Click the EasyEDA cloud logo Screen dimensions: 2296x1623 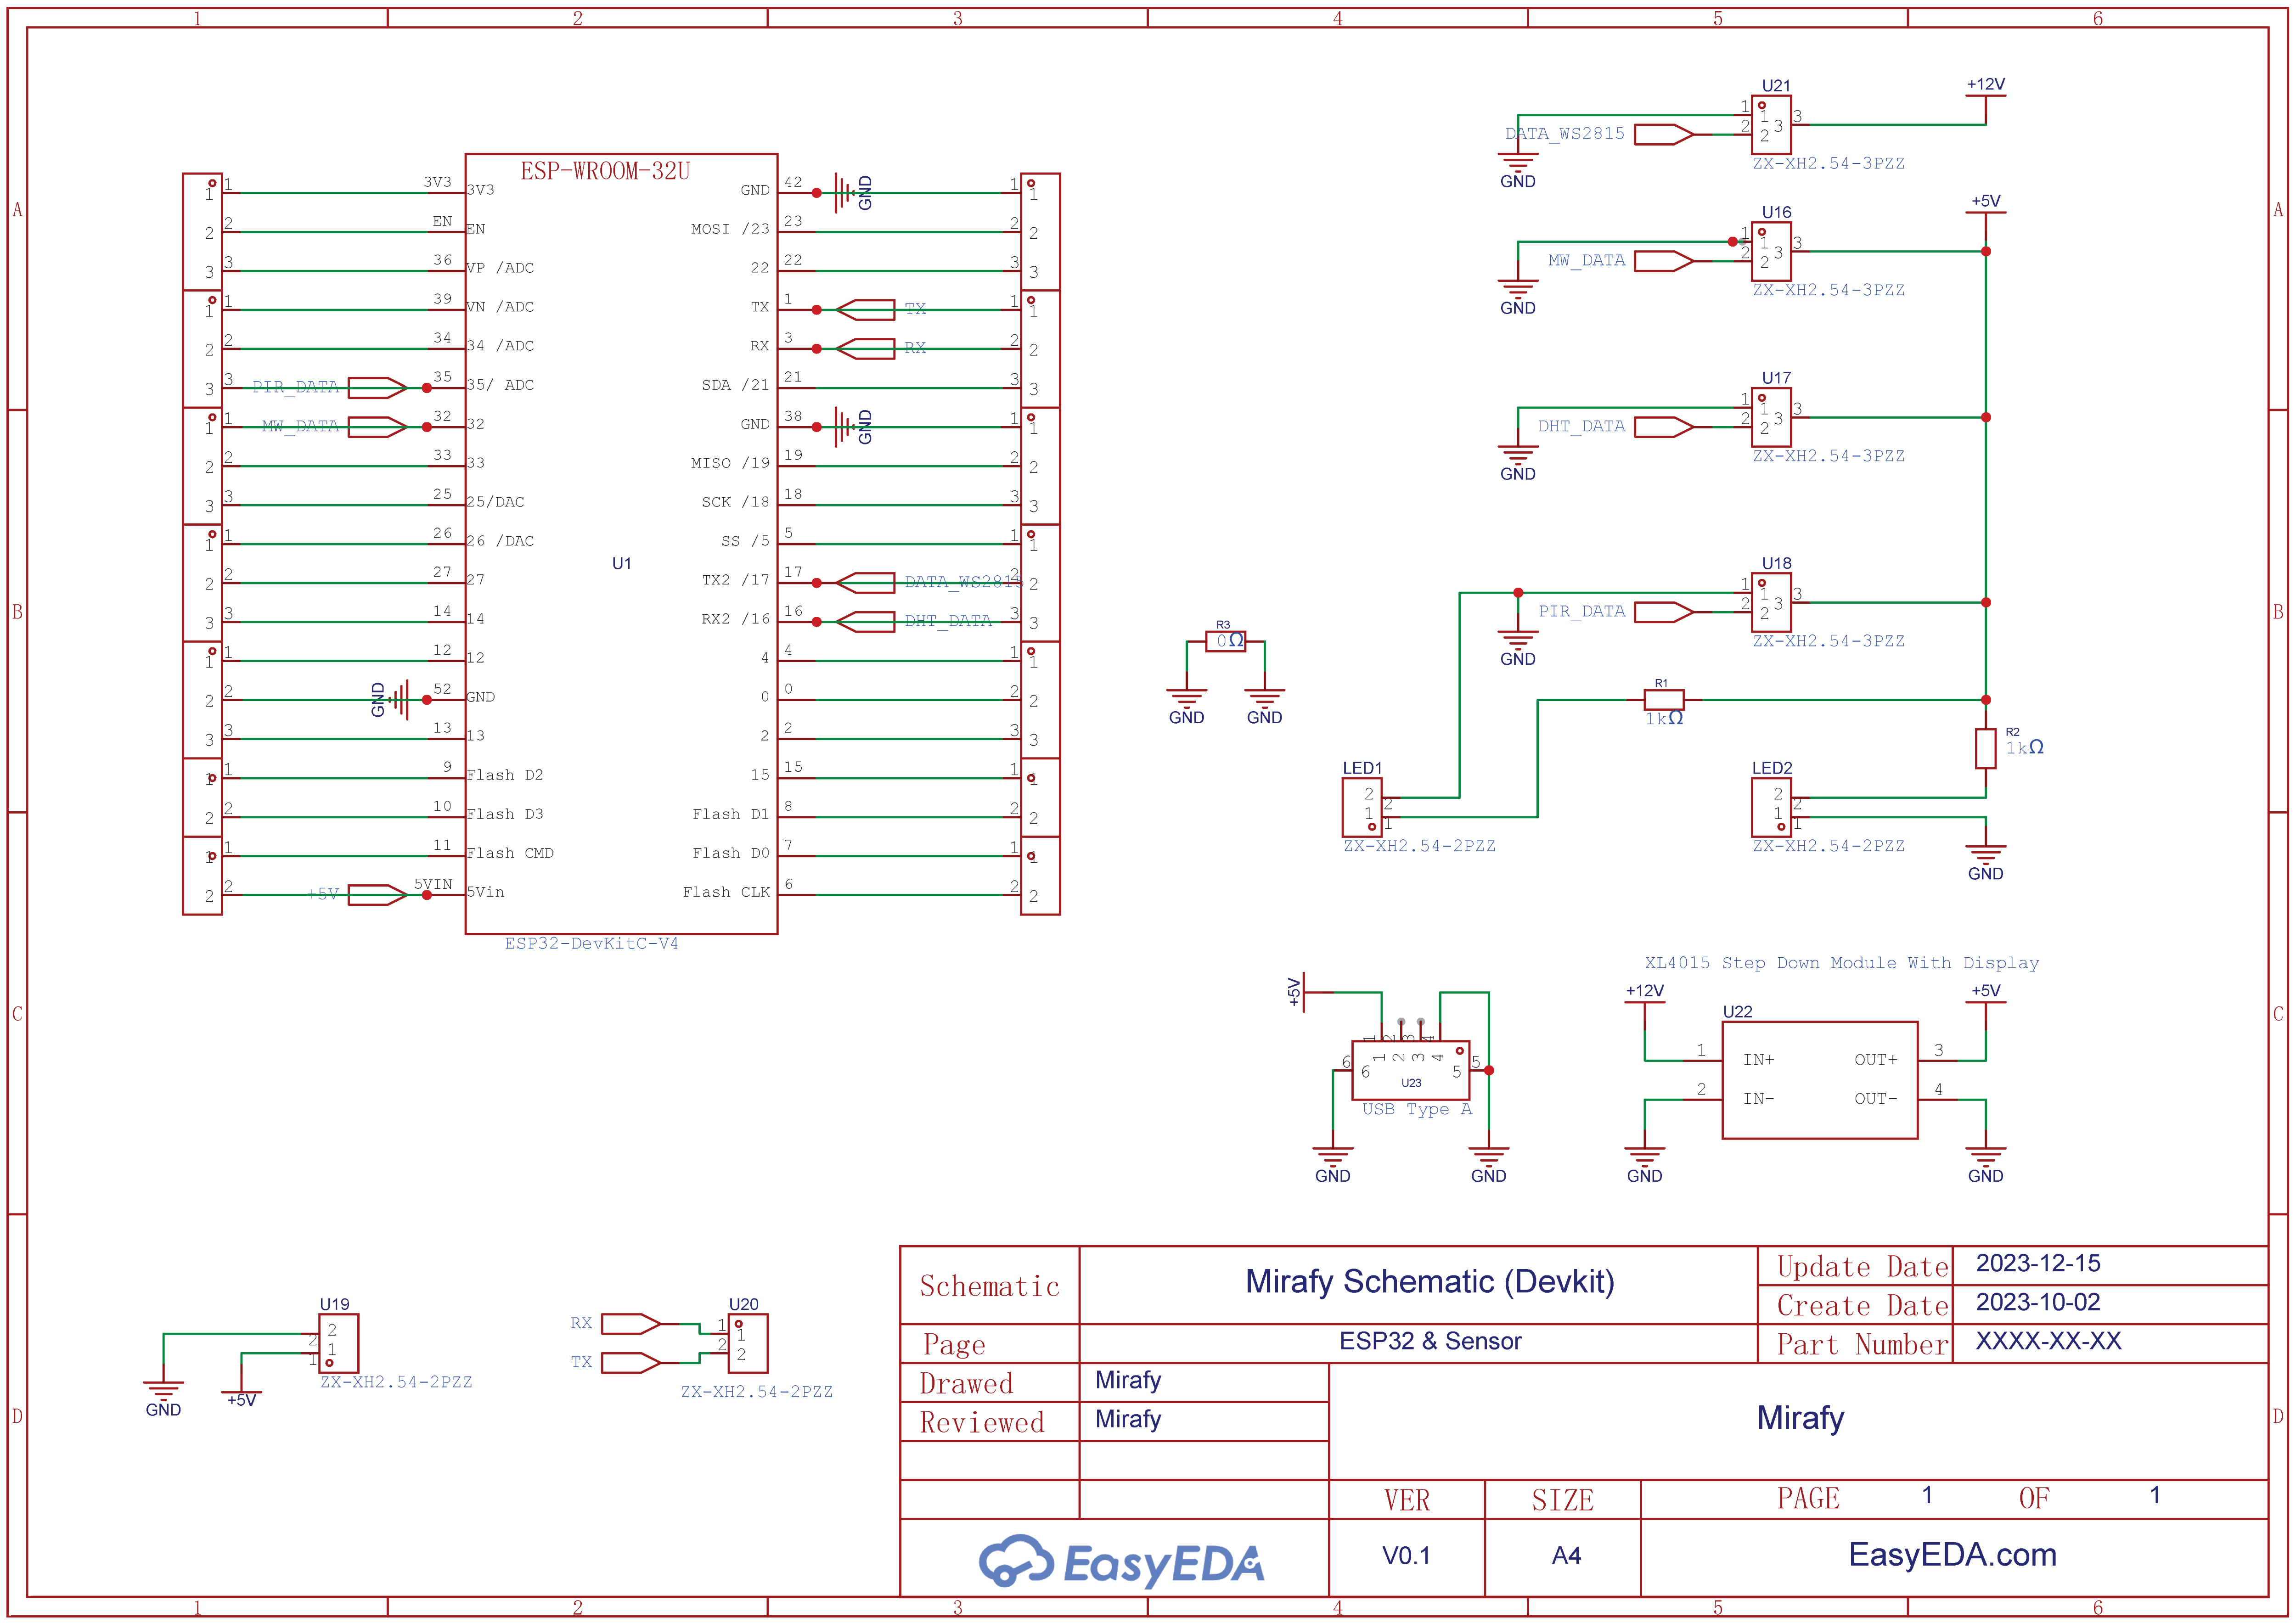pos(1016,1561)
